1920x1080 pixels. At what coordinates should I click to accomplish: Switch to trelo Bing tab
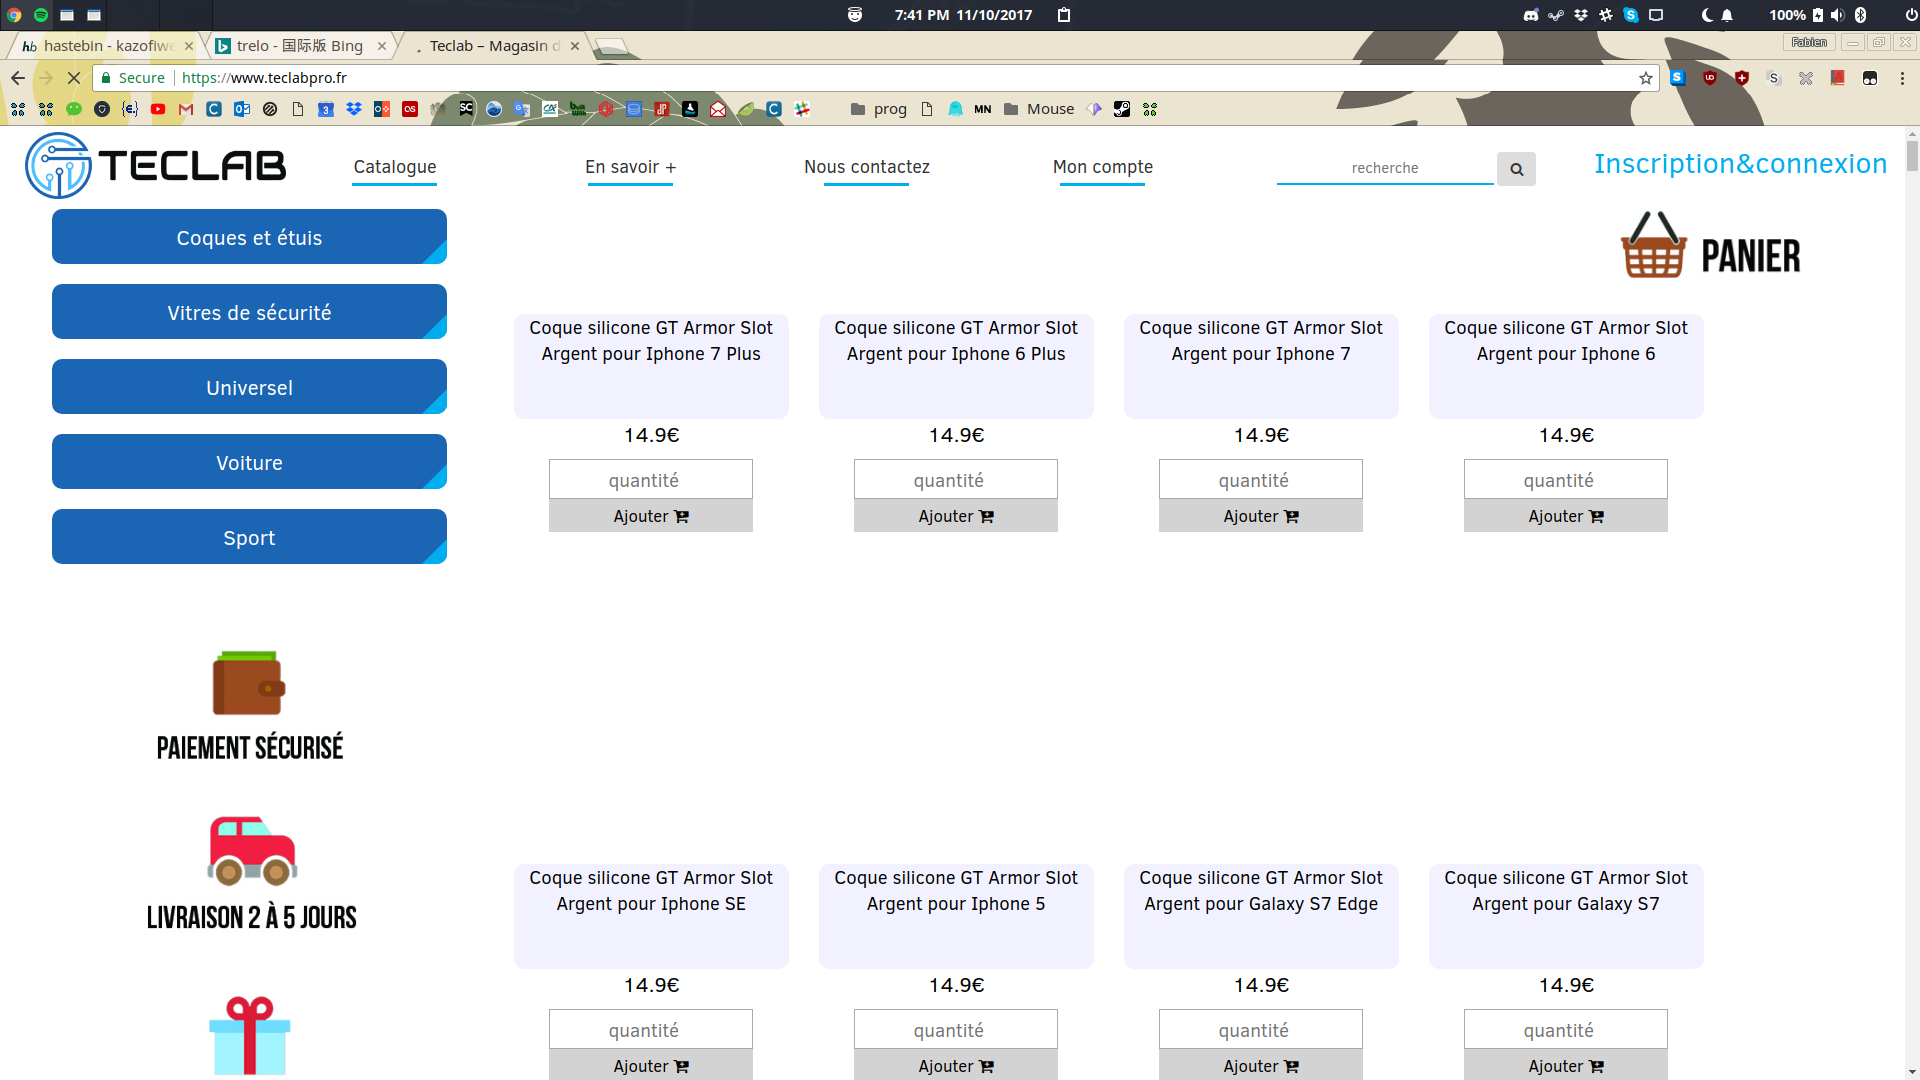click(x=299, y=46)
